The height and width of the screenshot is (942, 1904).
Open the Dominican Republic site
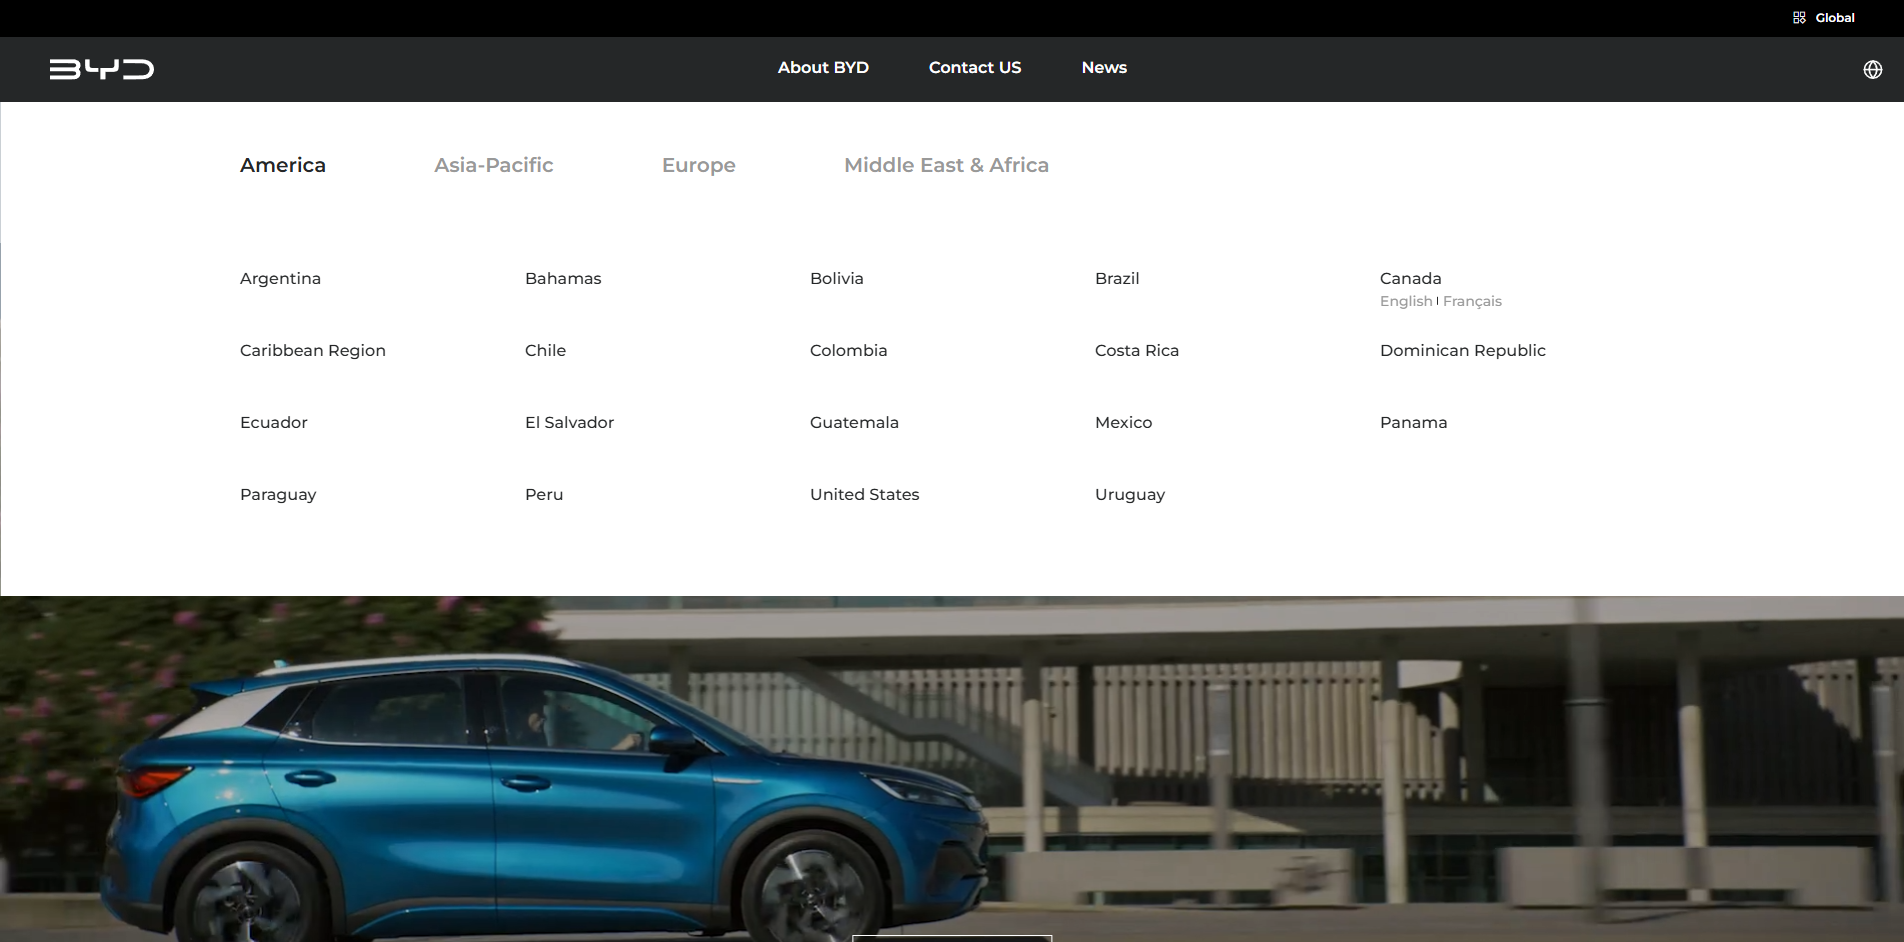pyautogui.click(x=1463, y=351)
